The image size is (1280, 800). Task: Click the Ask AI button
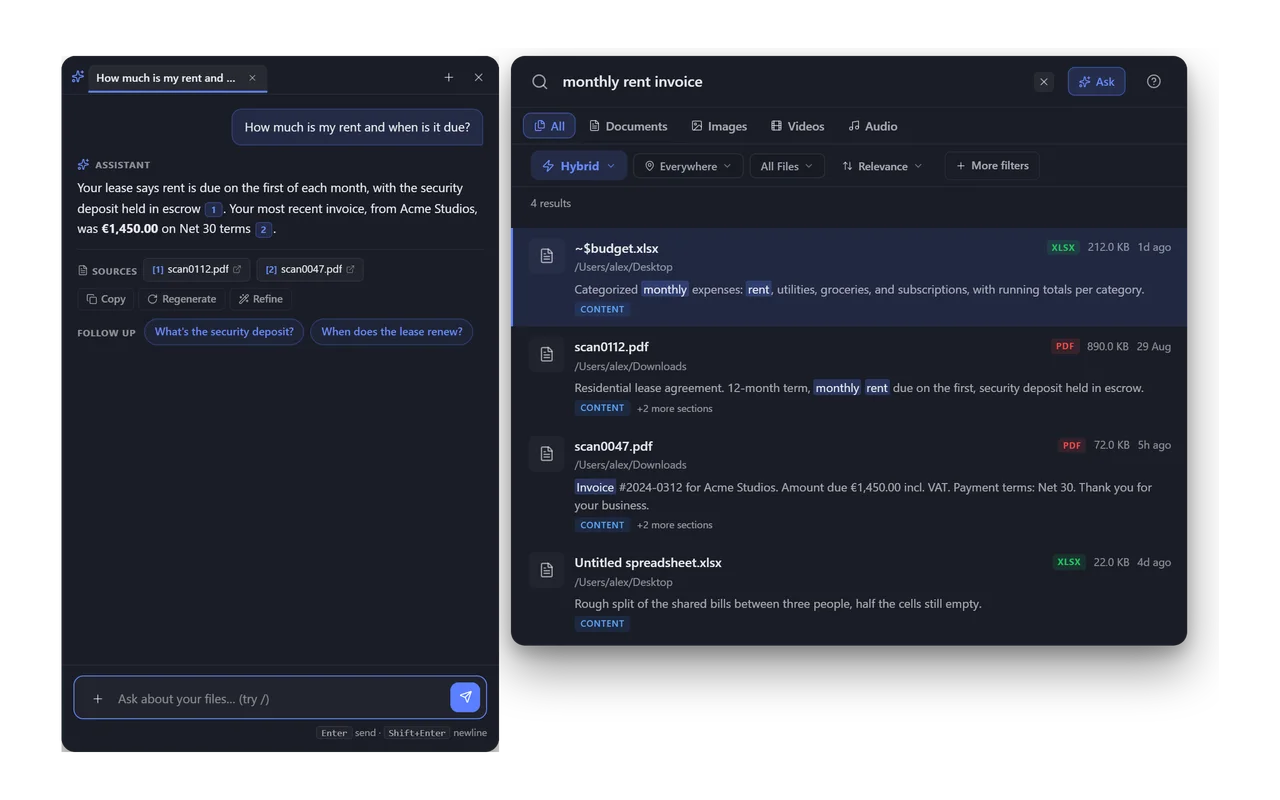[1096, 82]
